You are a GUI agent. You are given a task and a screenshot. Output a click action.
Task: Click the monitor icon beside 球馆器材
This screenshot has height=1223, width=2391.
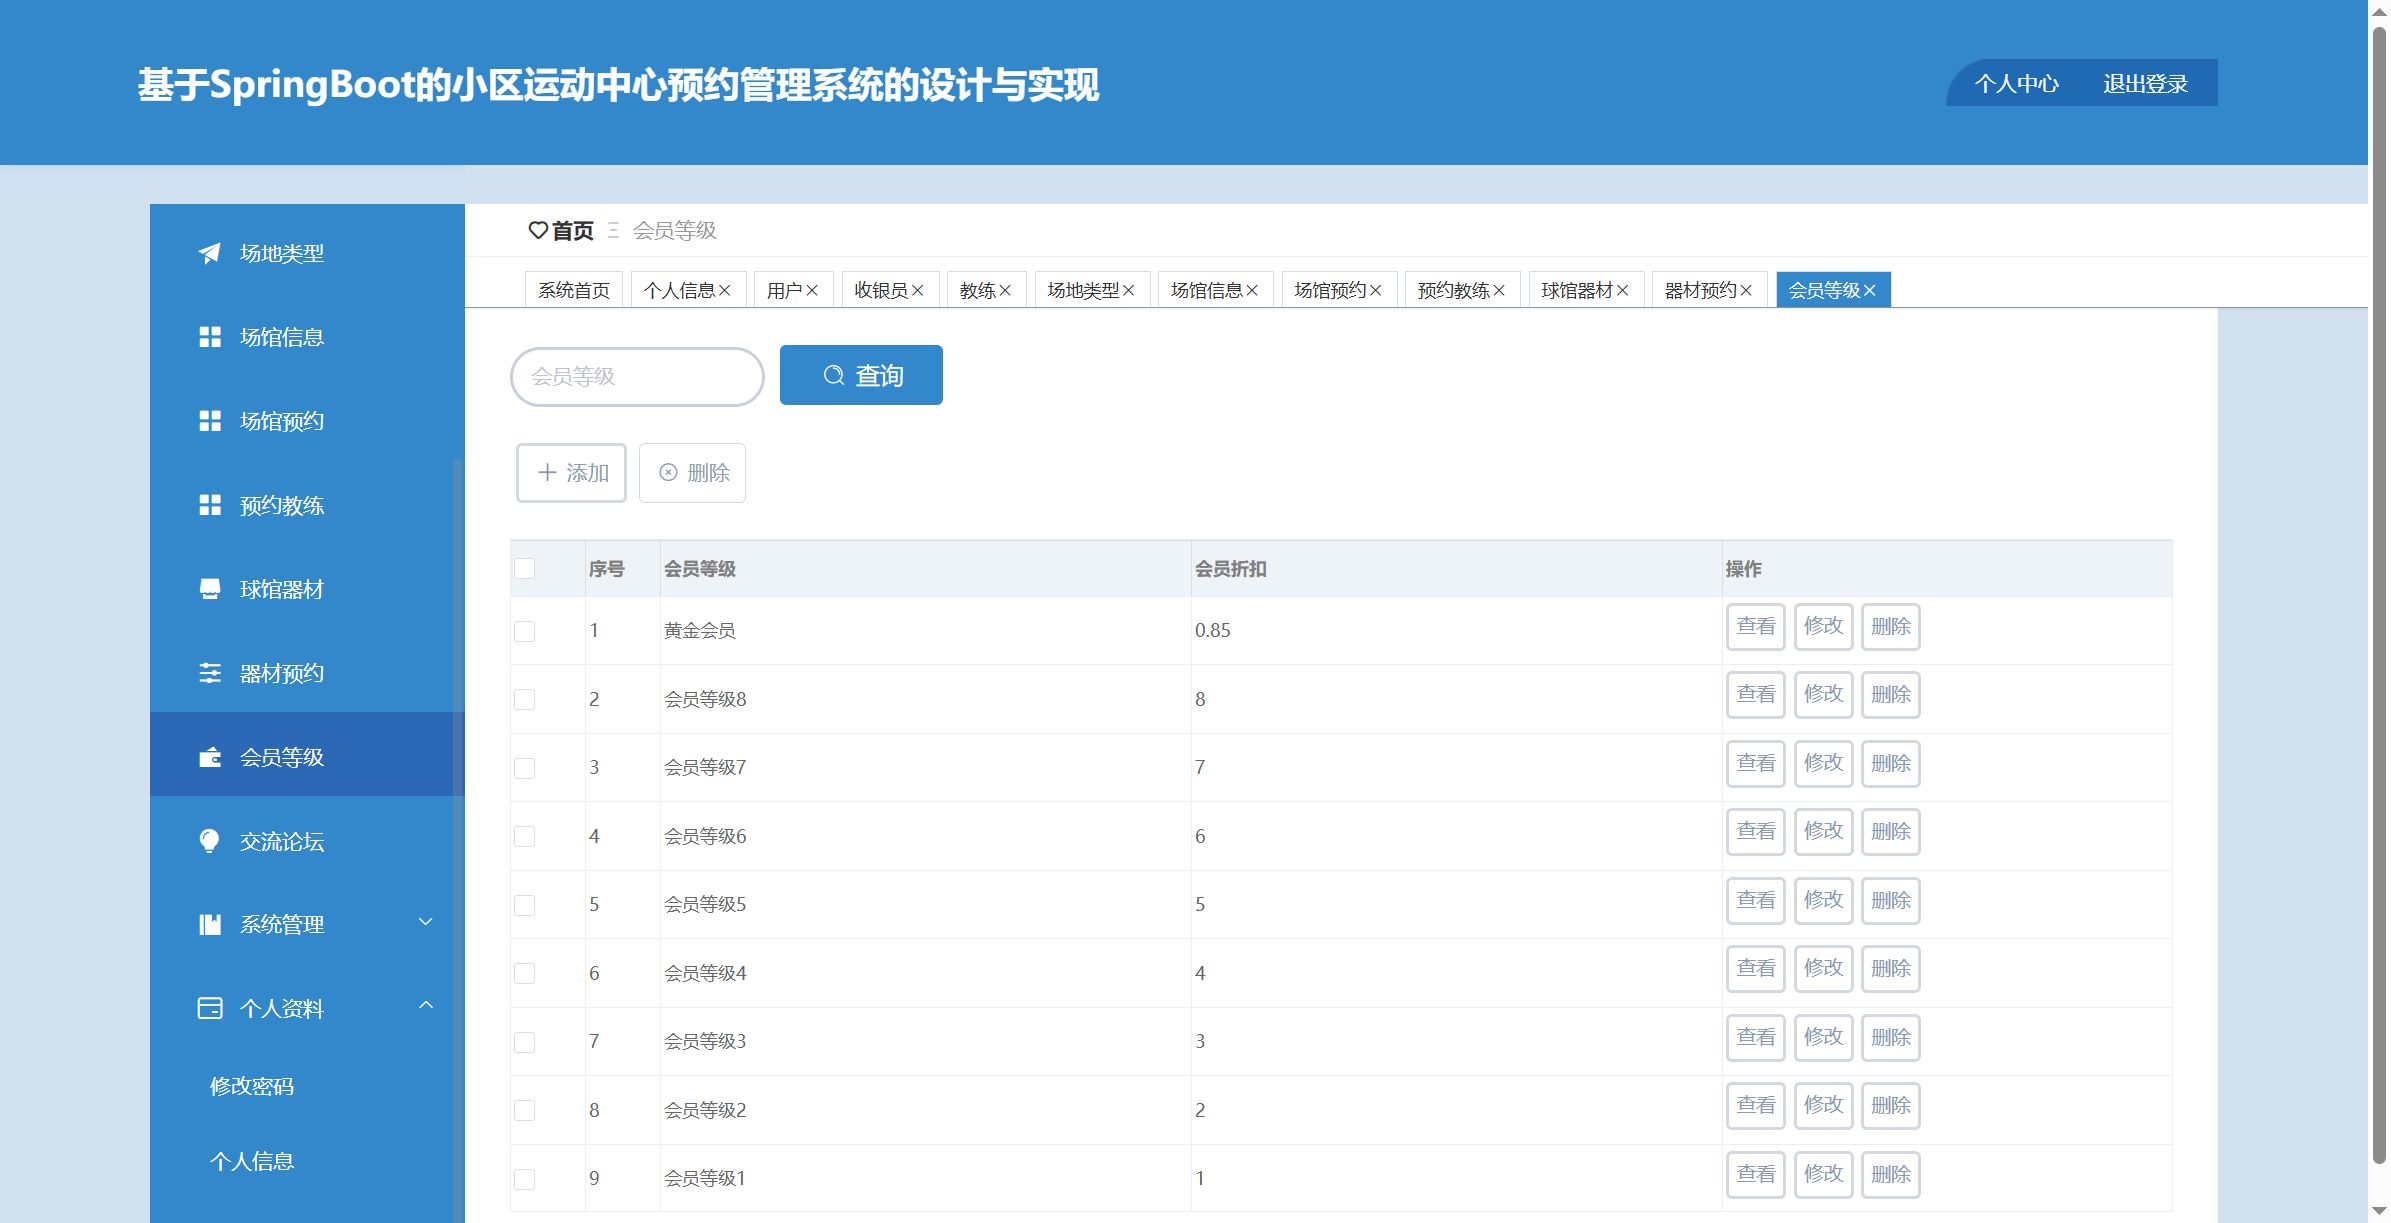click(209, 589)
